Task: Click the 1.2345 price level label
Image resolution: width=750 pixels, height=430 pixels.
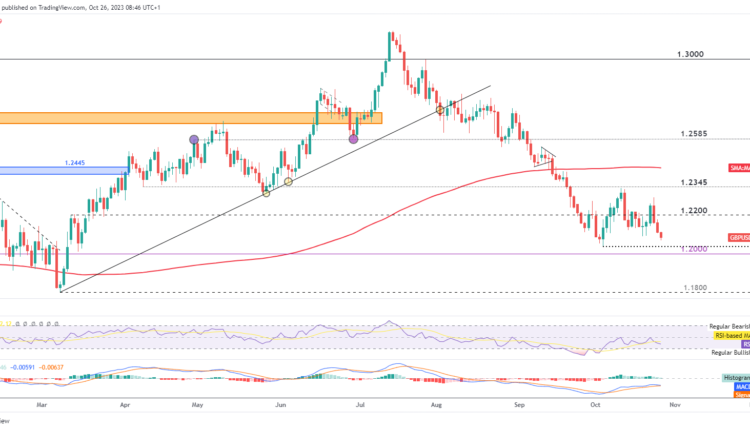Action: (694, 182)
